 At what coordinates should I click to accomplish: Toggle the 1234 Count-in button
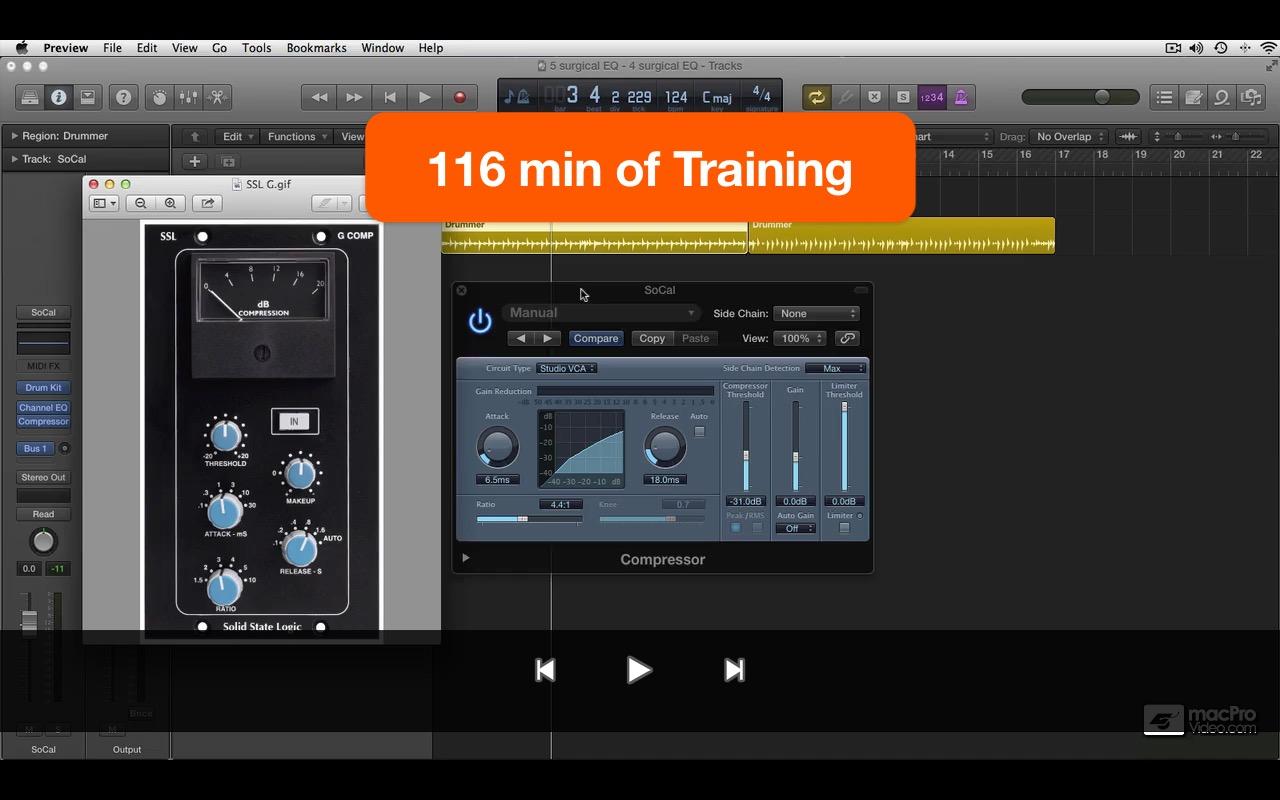click(932, 97)
